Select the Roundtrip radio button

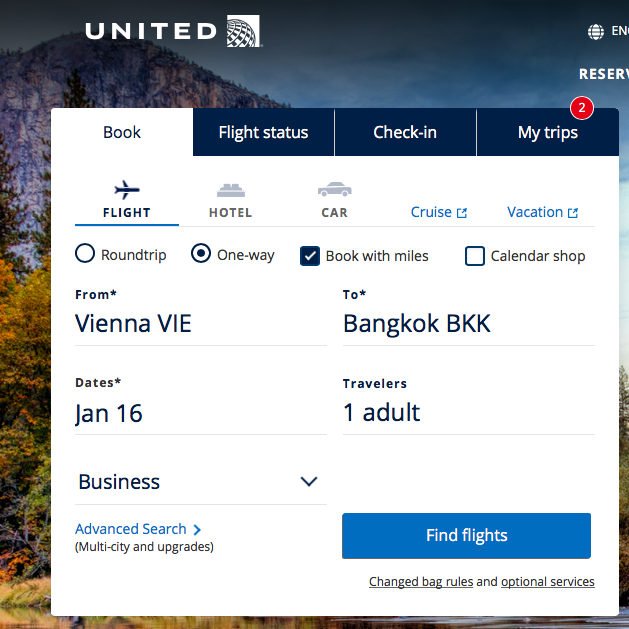point(85,254)
